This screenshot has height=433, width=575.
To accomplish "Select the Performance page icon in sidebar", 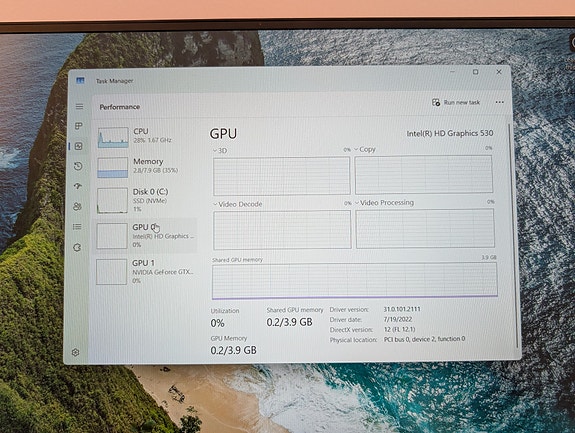I will click(x=78, y=146).
